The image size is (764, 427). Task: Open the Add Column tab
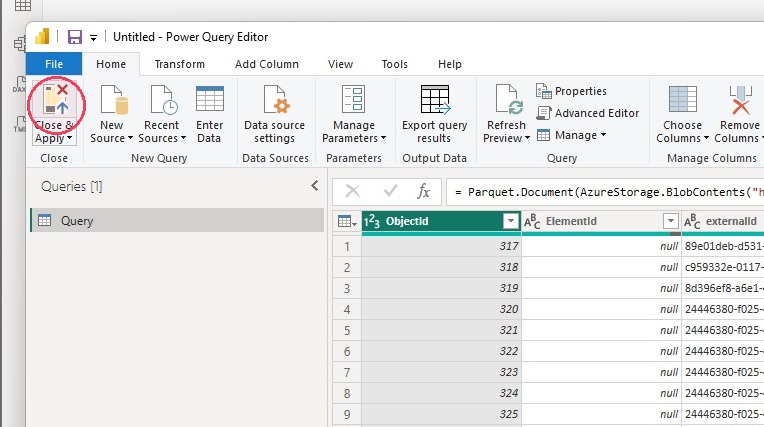coord(267,64)
